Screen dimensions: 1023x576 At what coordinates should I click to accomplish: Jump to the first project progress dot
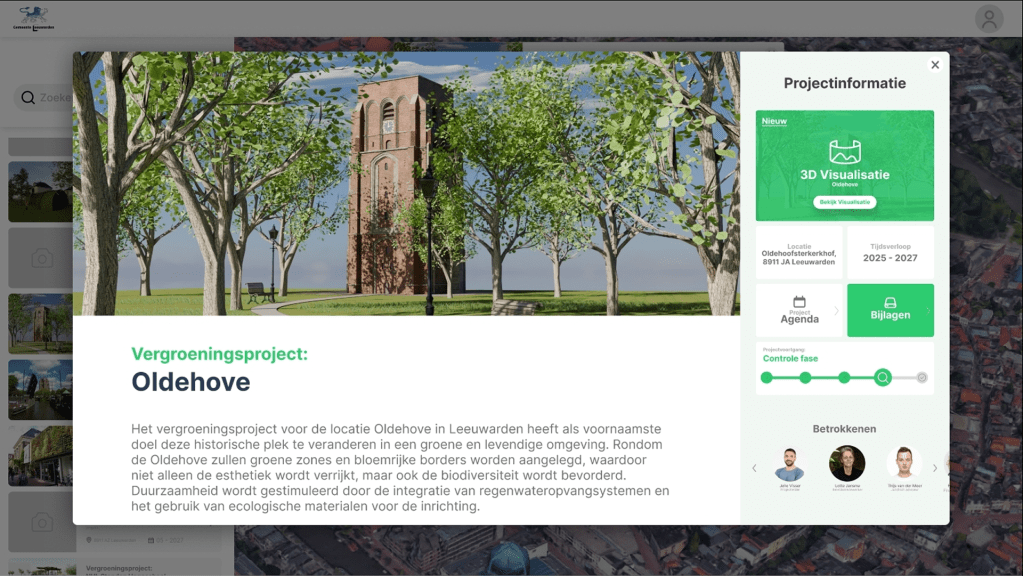[767, 377]
